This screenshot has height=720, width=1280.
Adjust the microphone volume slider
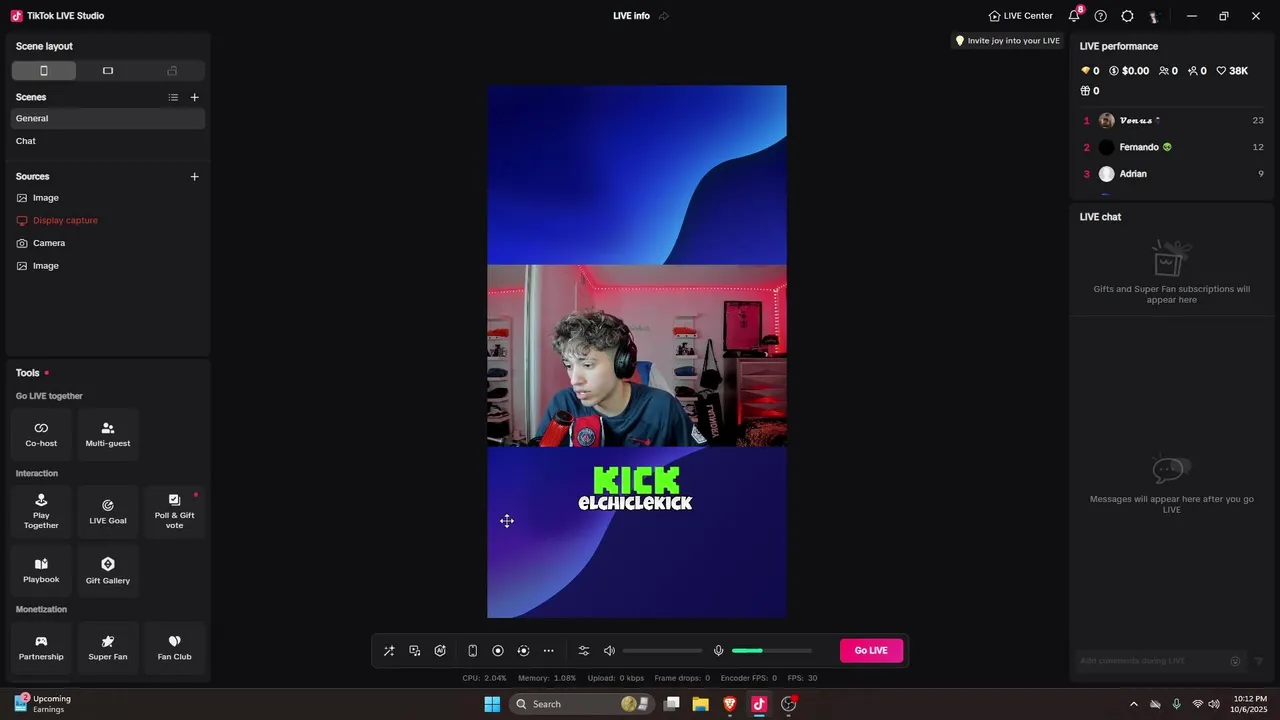click(772, 651)
